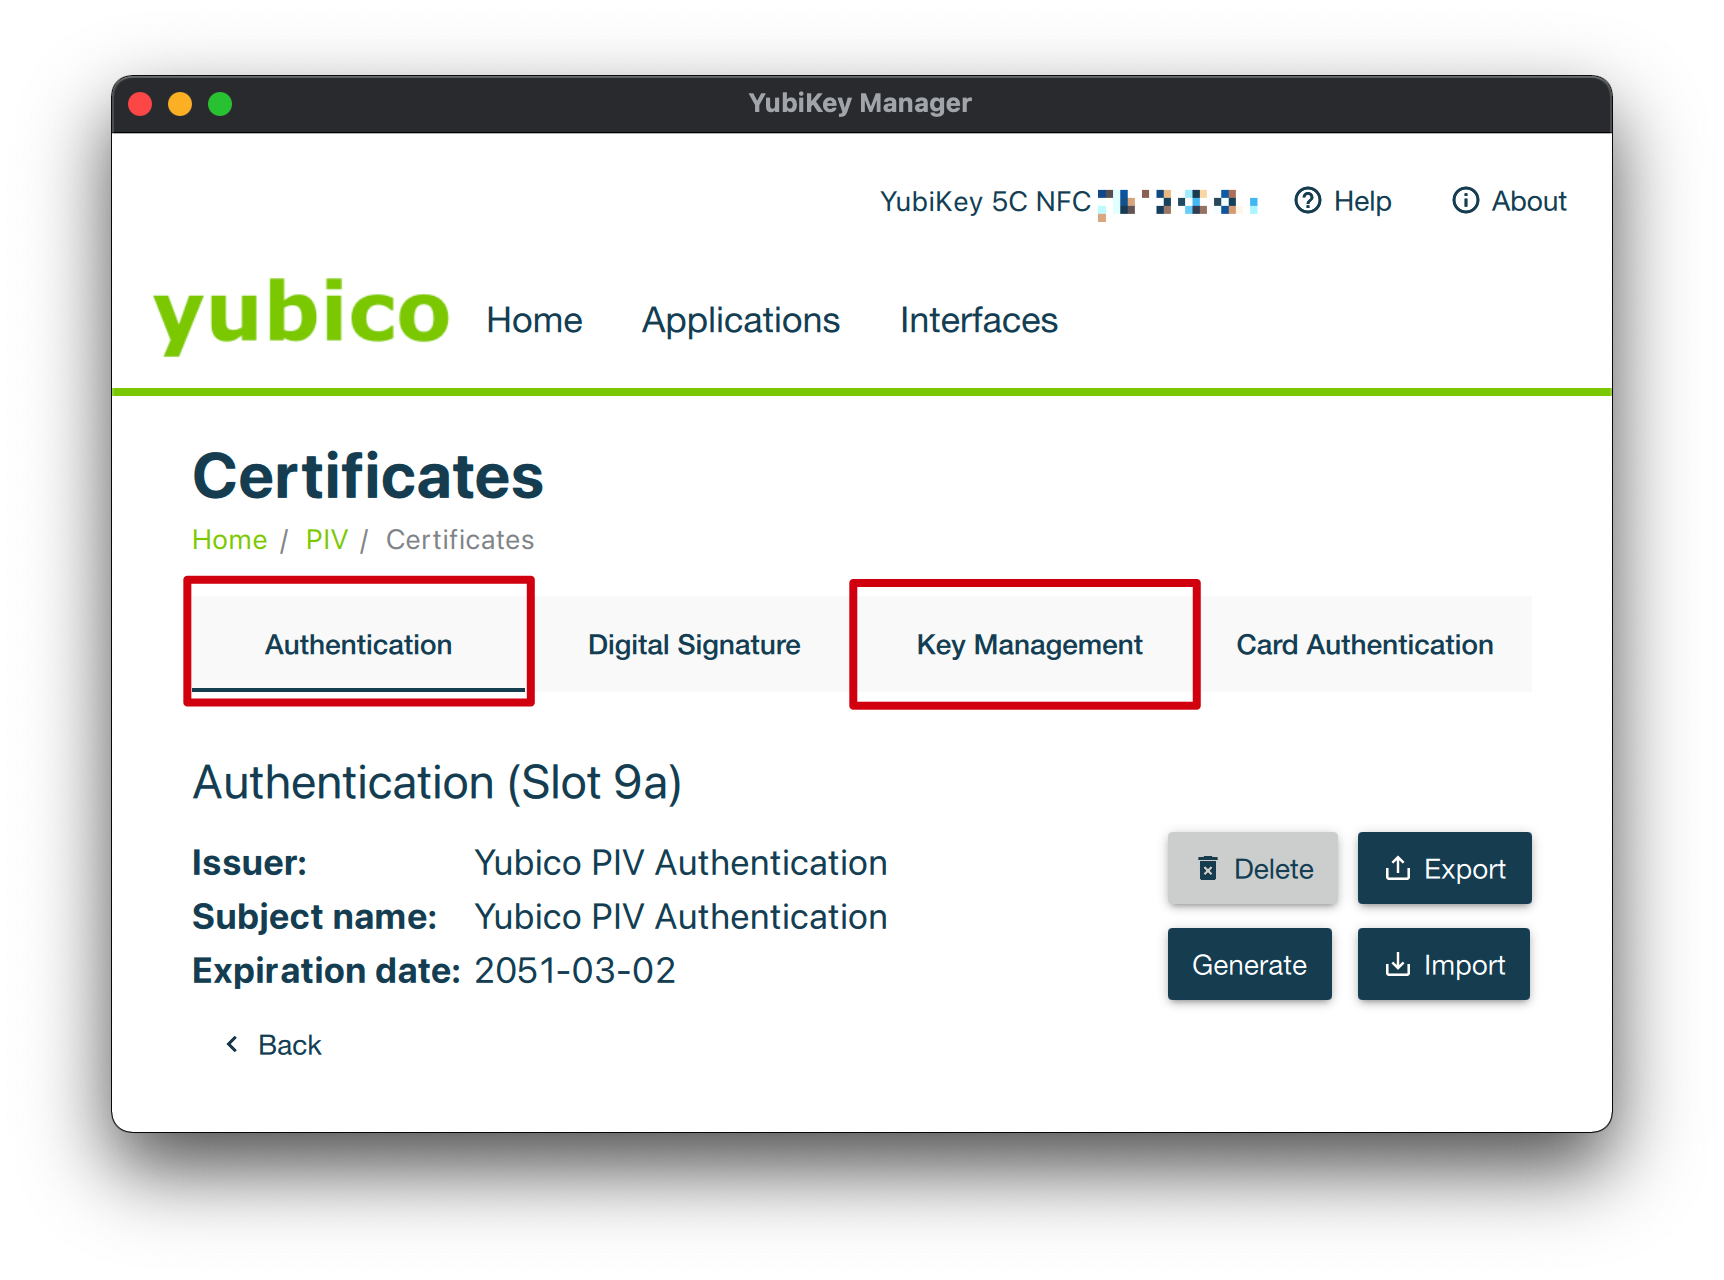1724x1280 pixels.
Task: Click the Home breadcrumb link
Action: click(x=229, y=540)
